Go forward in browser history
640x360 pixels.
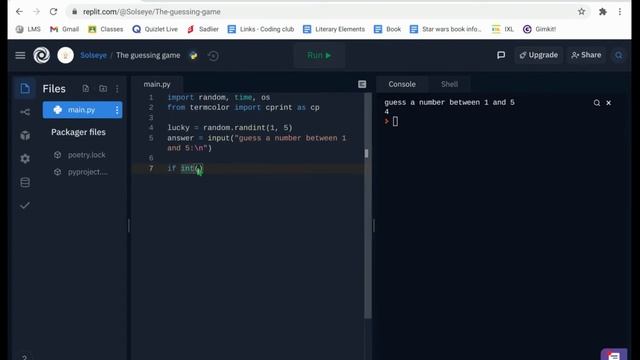pyautogui.click(x=36, y=12)
